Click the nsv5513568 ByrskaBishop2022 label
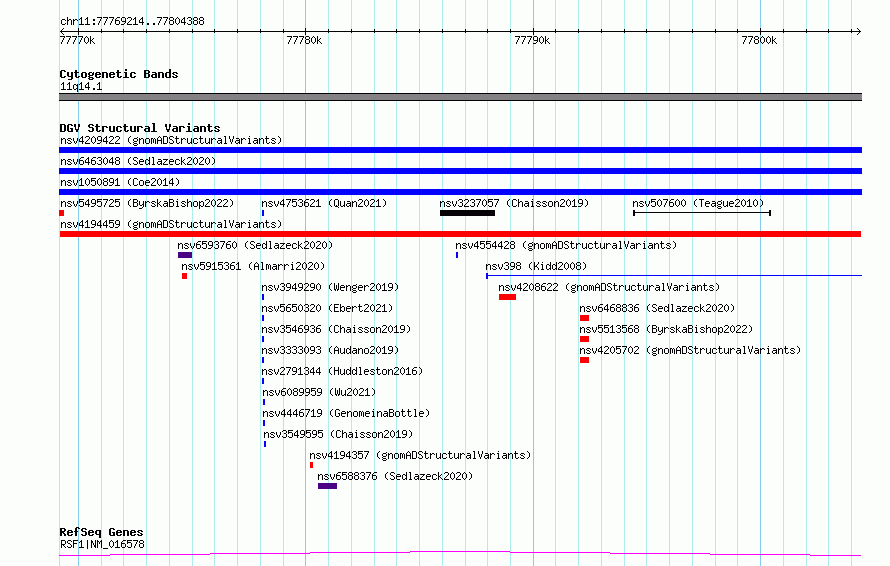The width and height of the screenshot is (890, 566). (666, 329)
